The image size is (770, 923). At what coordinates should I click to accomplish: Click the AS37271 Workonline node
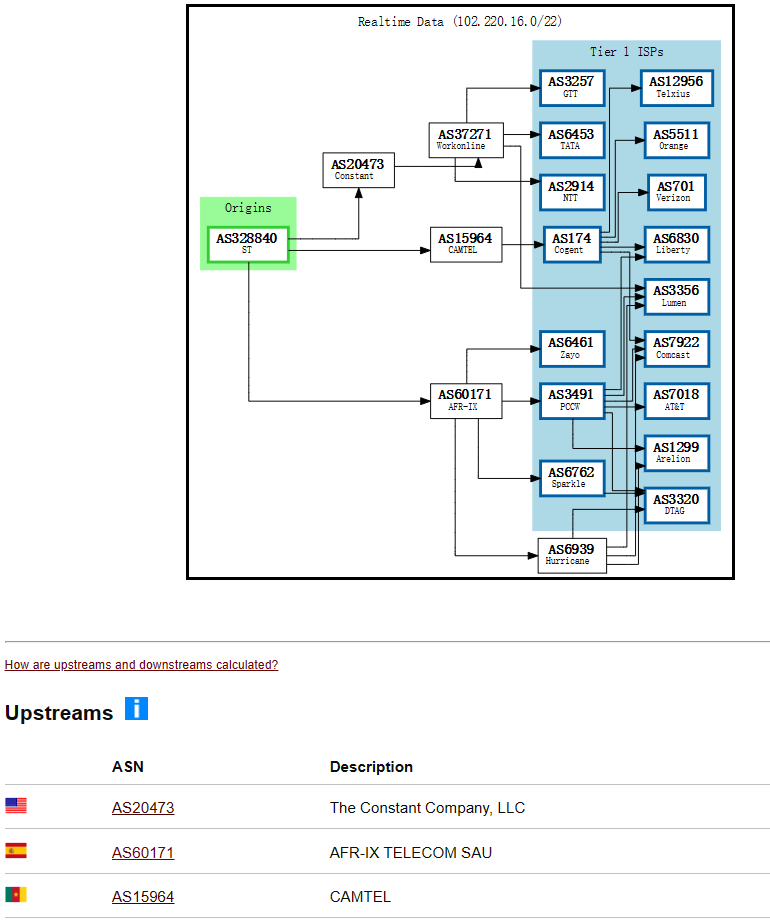pyautogui.click(x=465, y=140)
